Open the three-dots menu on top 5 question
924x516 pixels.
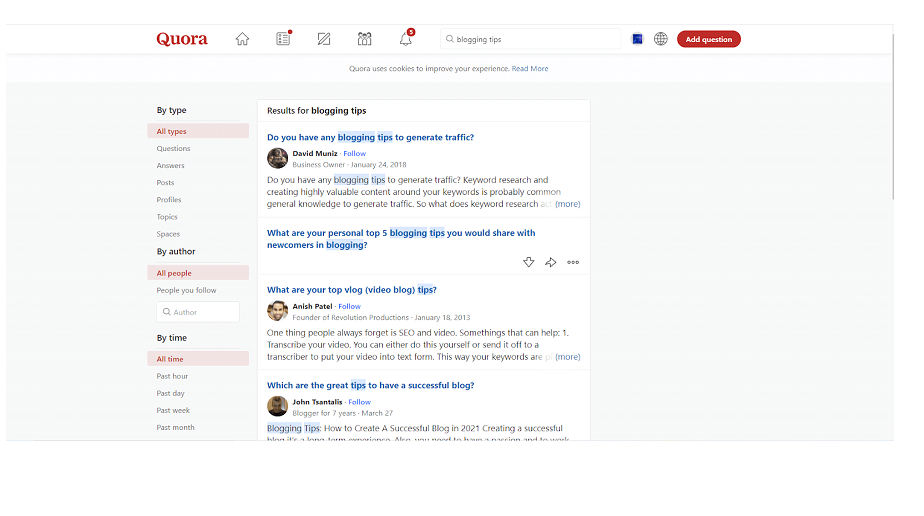(573, 262)
